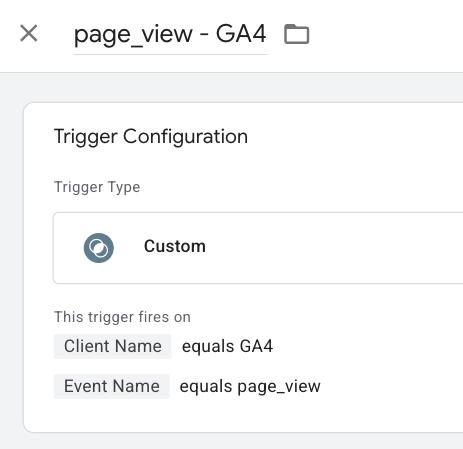Click the bold 'Custom' trigger type label

coord(175,247)
